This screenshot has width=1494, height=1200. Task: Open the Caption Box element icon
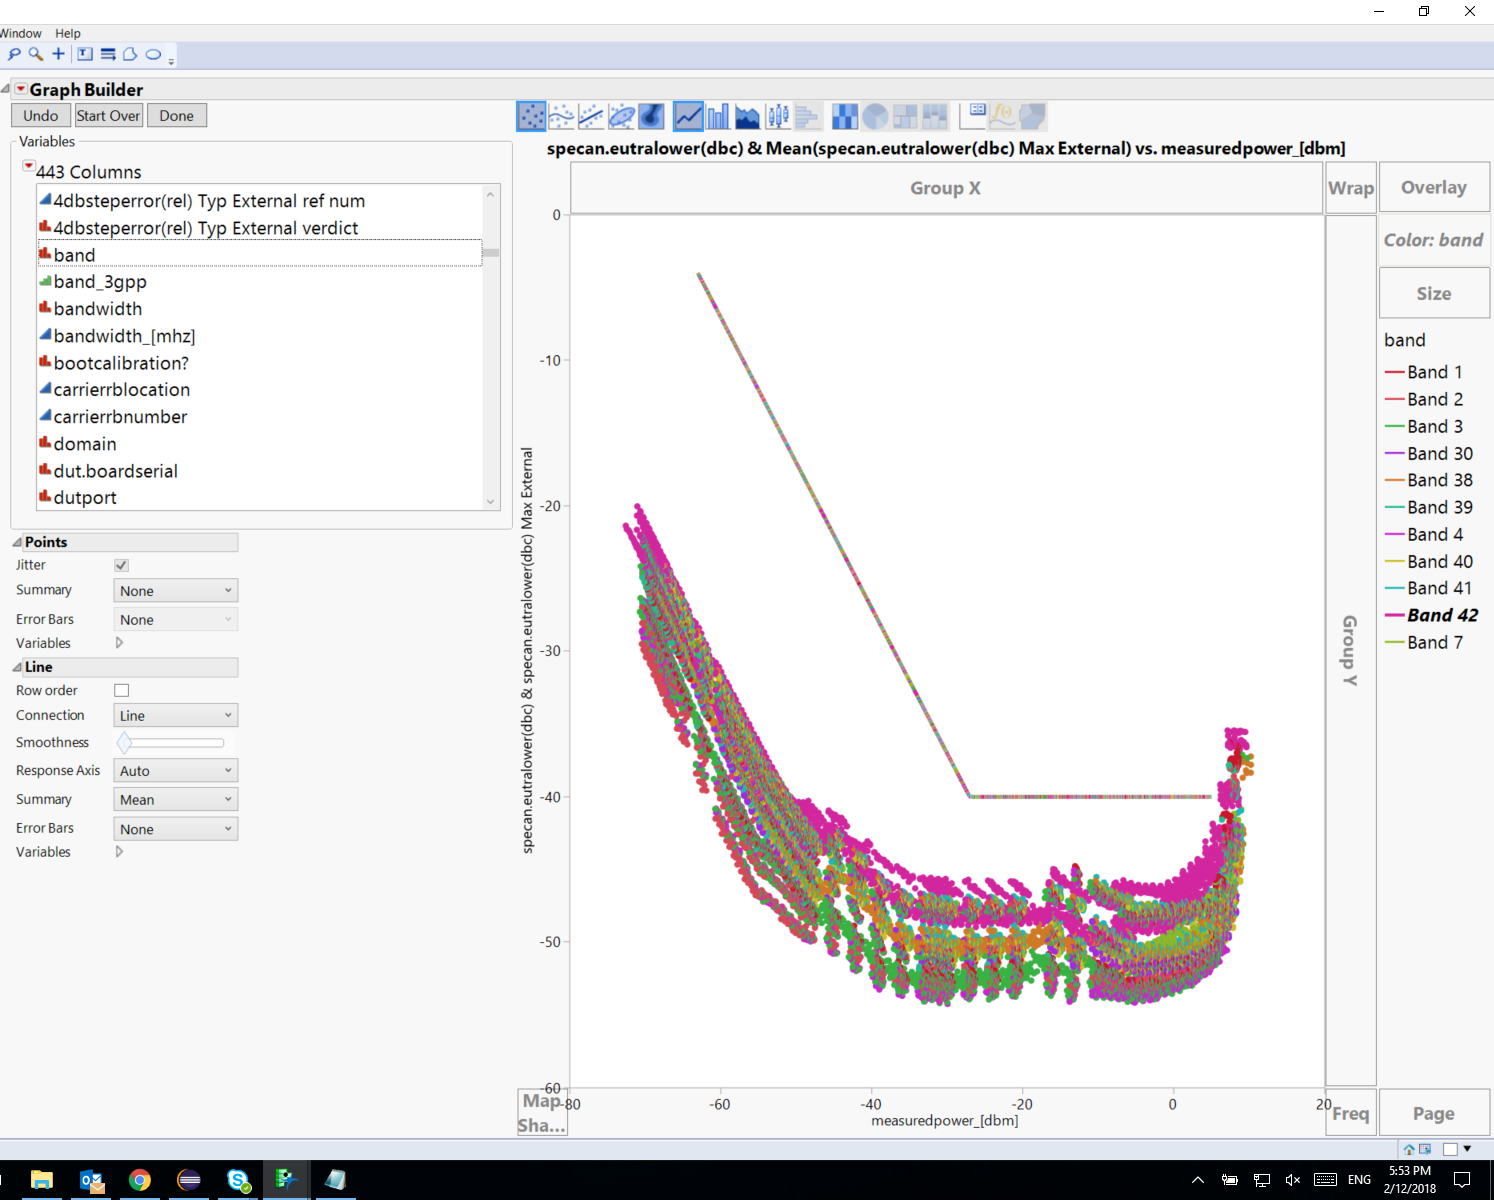973,115
